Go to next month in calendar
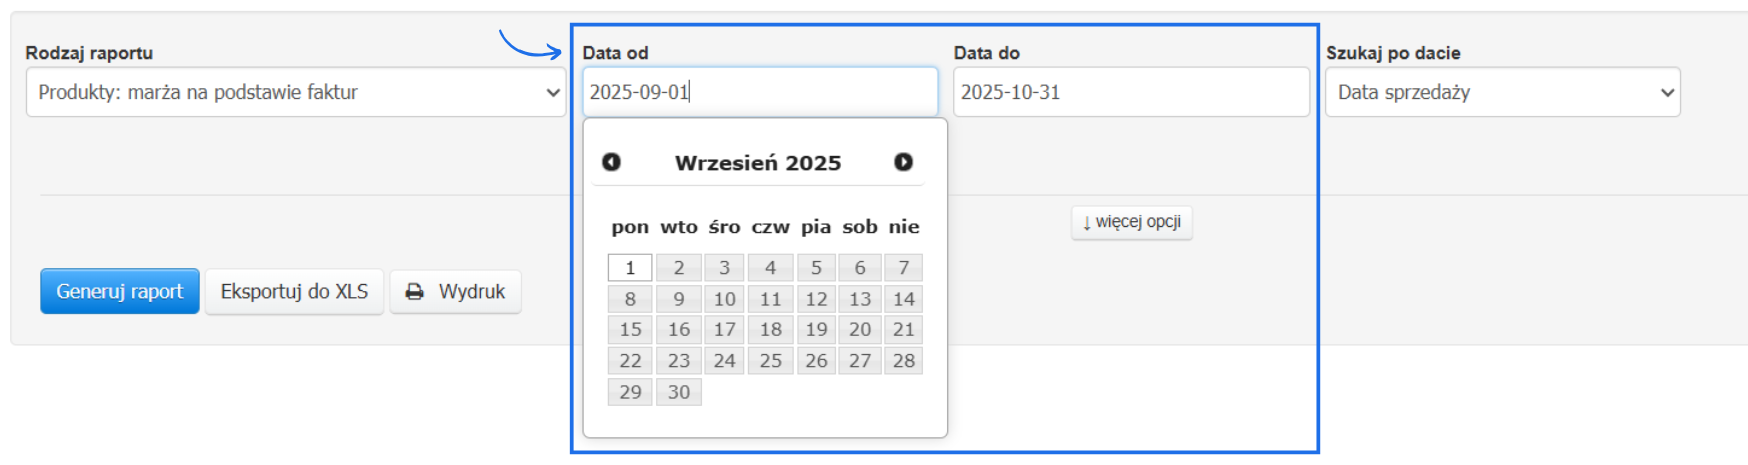Screen dimensions: 1748x465 point(903,162)
